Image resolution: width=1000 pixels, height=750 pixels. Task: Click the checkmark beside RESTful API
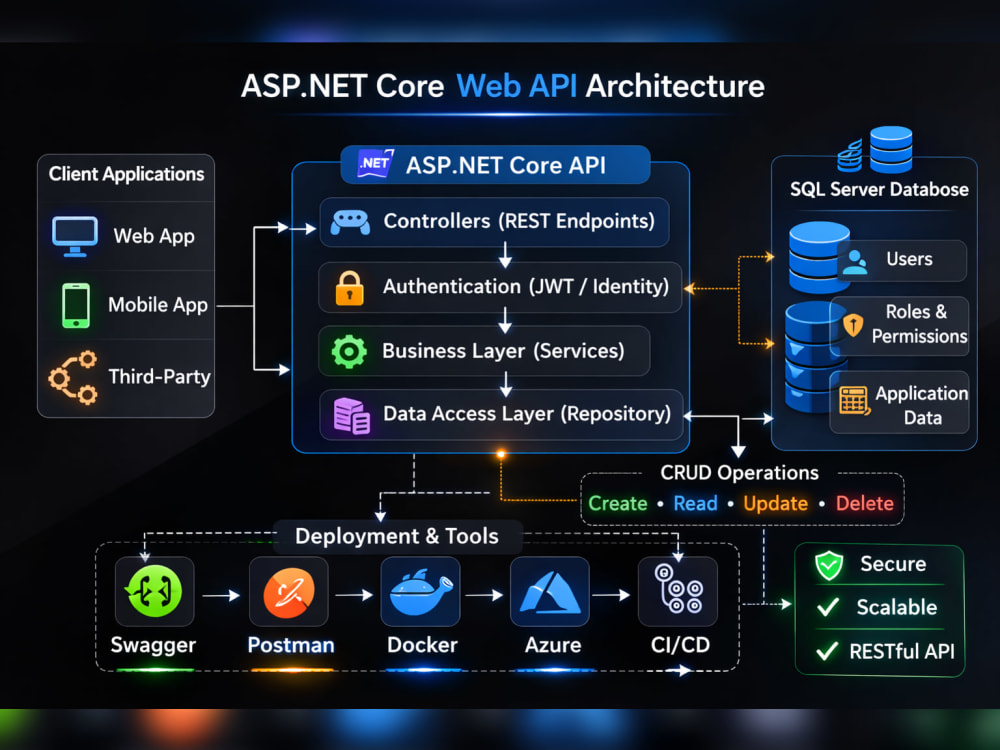pos(827,651)
